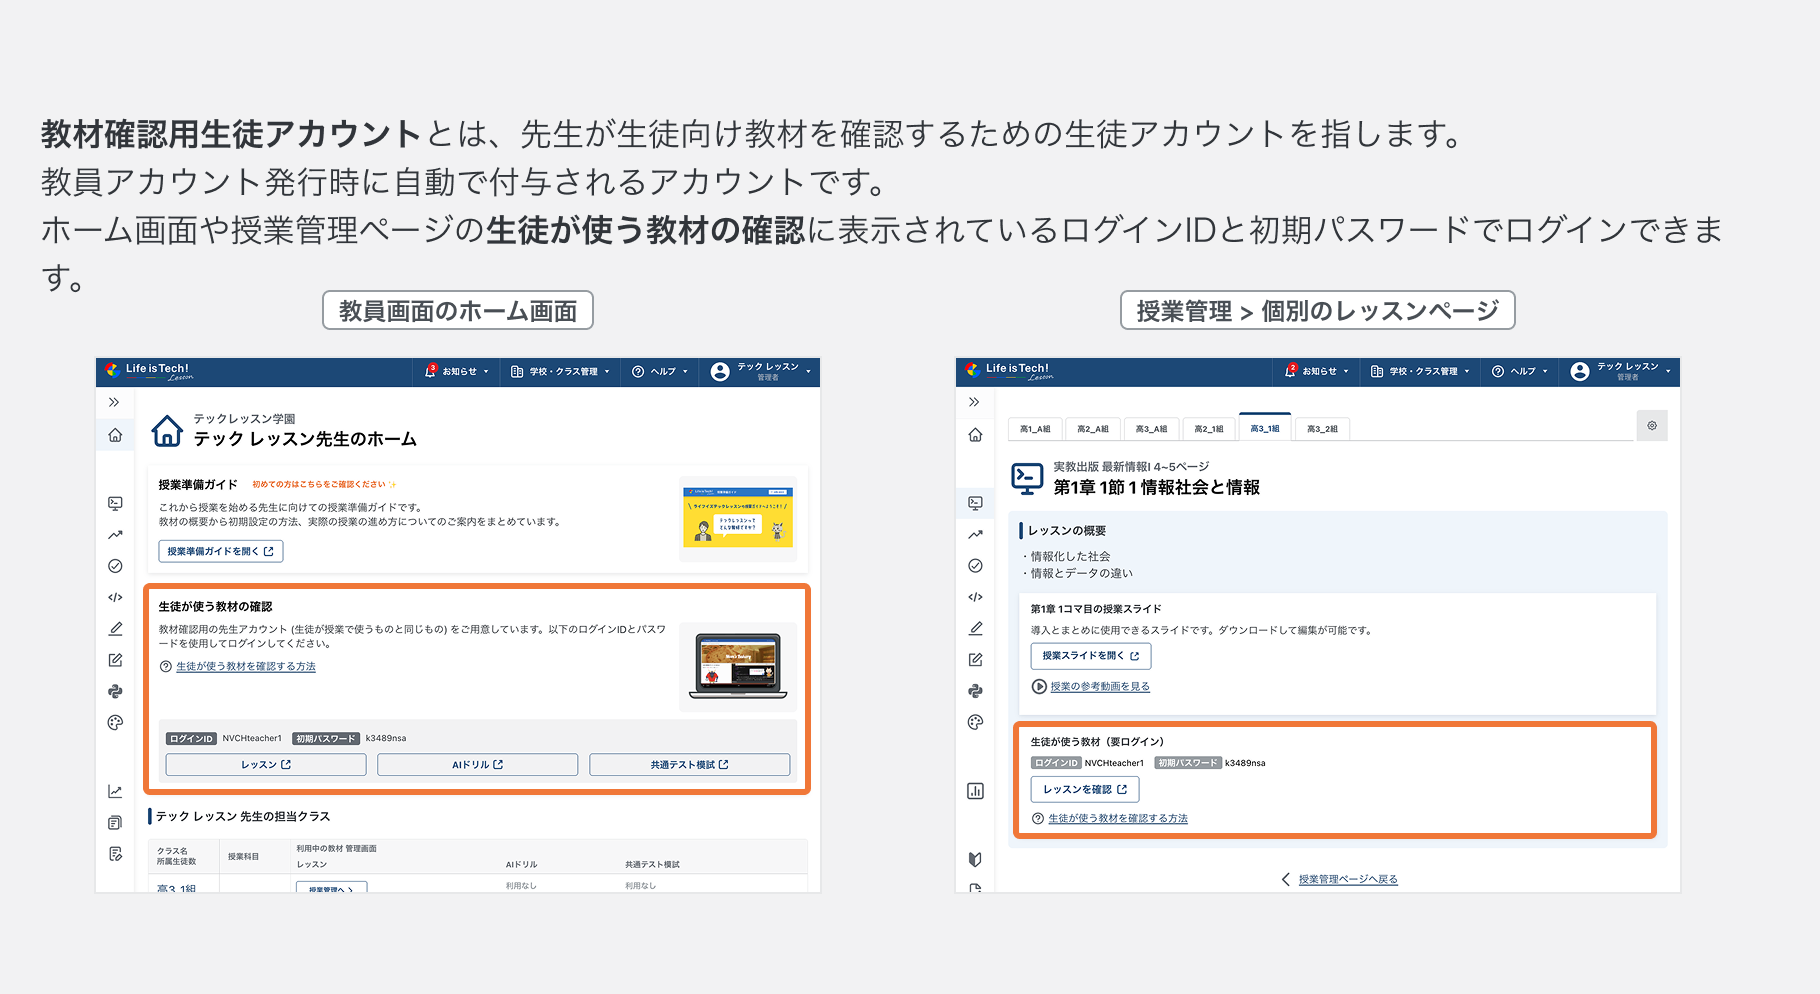Click the 生徒が使う教材を確認する方法 link on the lesson page screenshot
Screen dimensions: 1820x994
pyautogui.click(x=1118, y=818)
